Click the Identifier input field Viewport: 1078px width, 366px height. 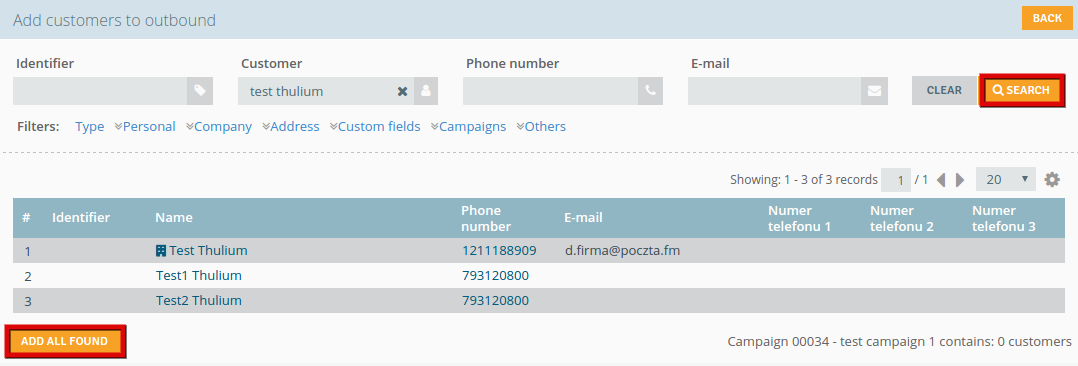100,91
